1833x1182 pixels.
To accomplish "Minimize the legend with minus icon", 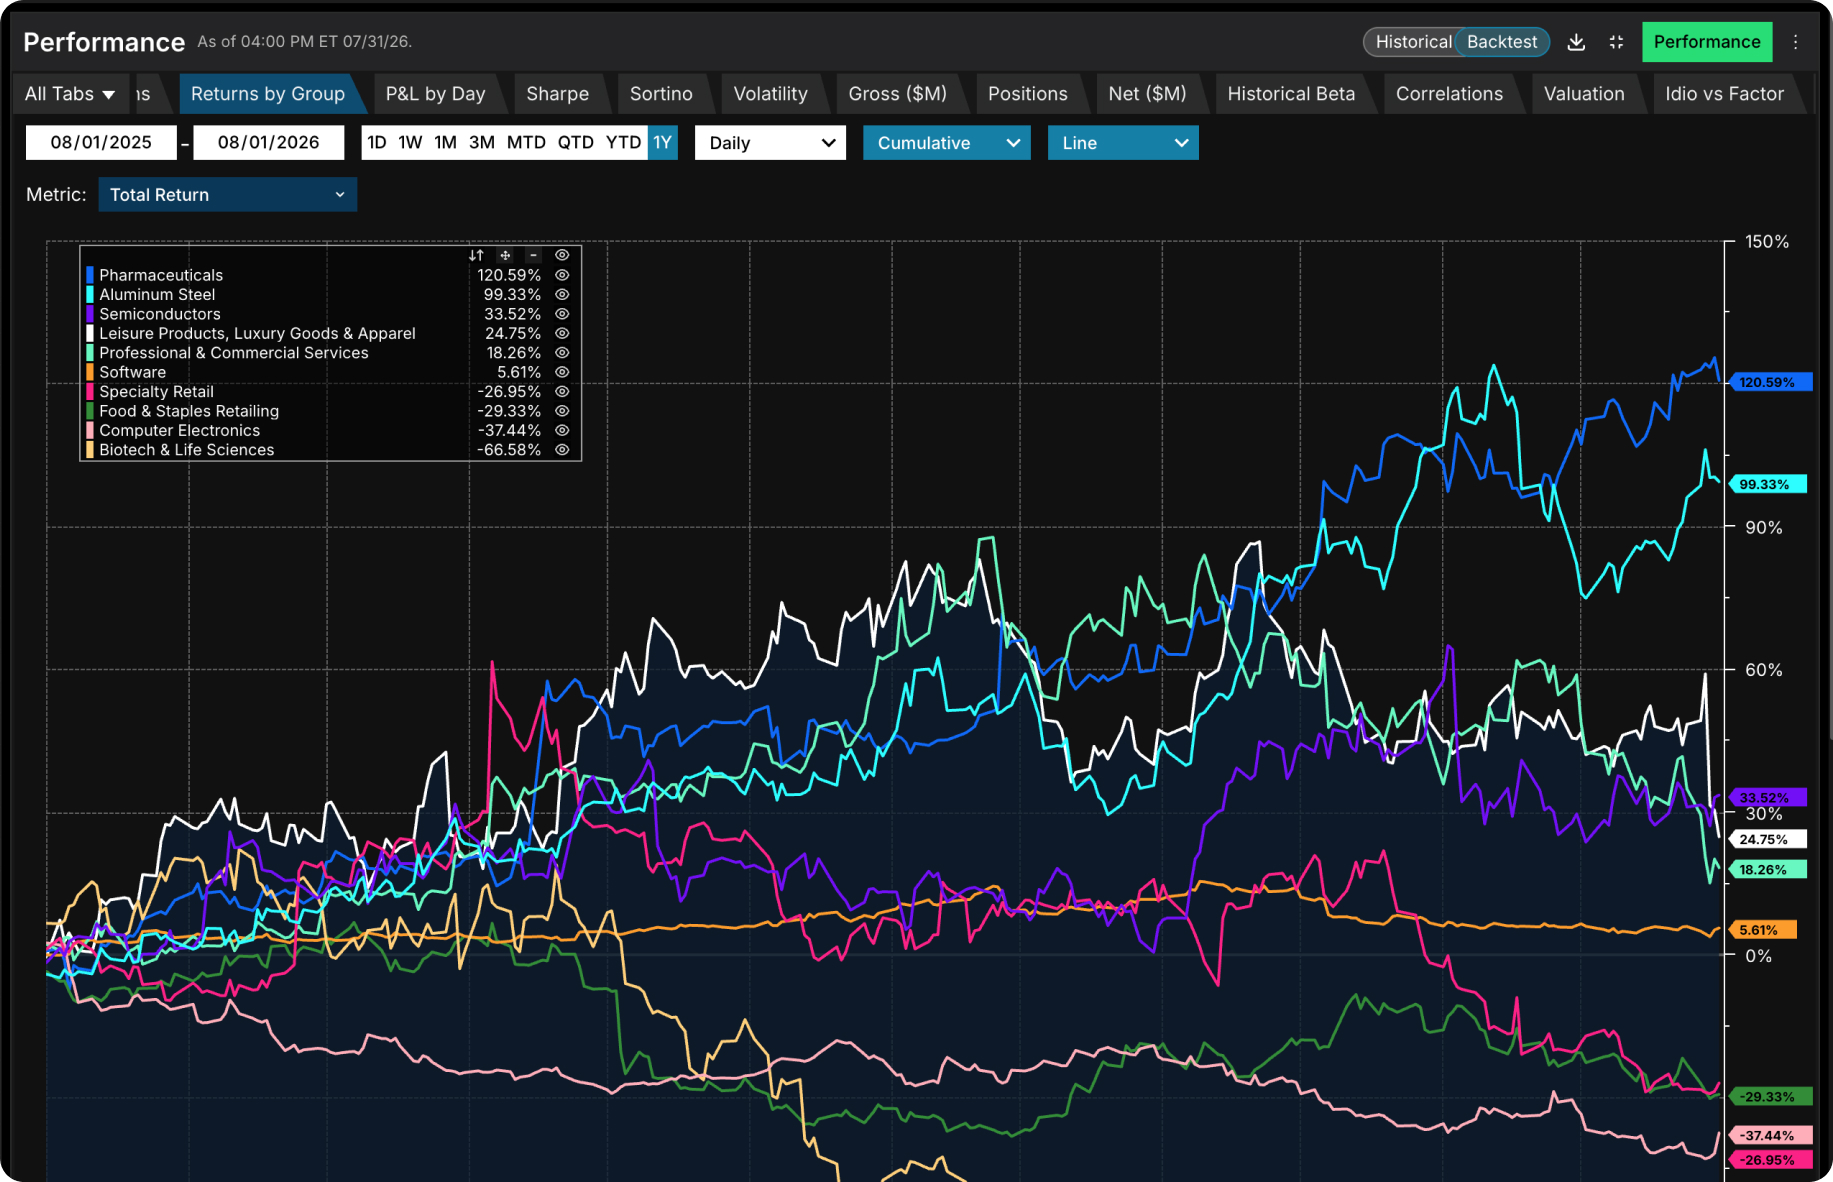I will tap(533, 255).
